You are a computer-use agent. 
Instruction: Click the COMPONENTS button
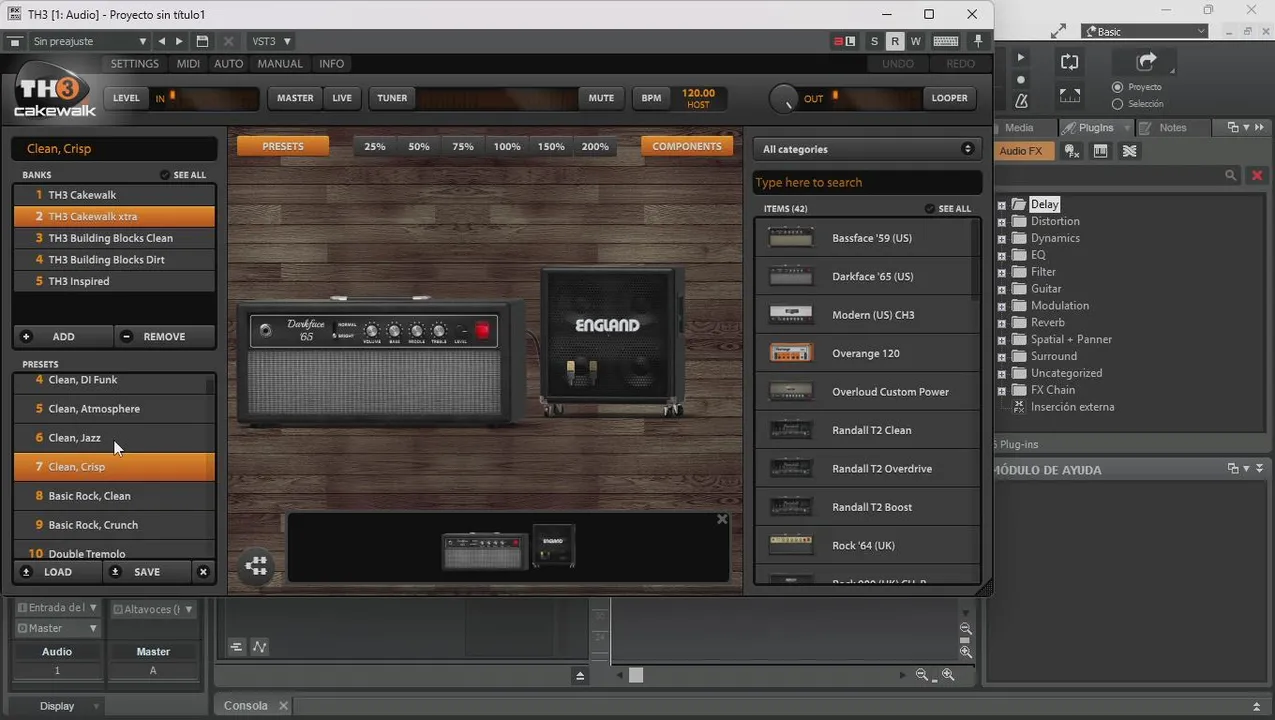click(x=687, y=146)
